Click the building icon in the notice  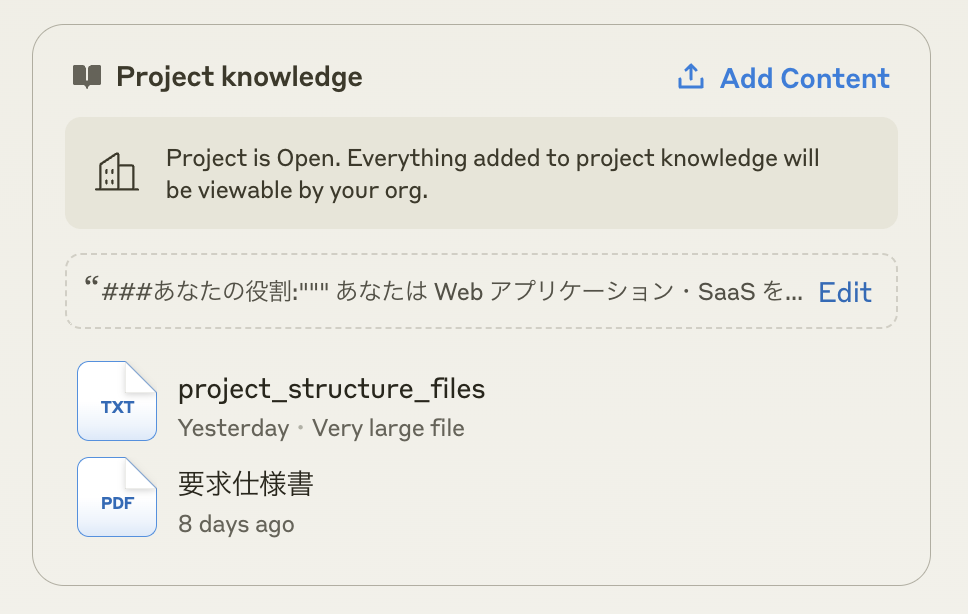tap(116, 172)
